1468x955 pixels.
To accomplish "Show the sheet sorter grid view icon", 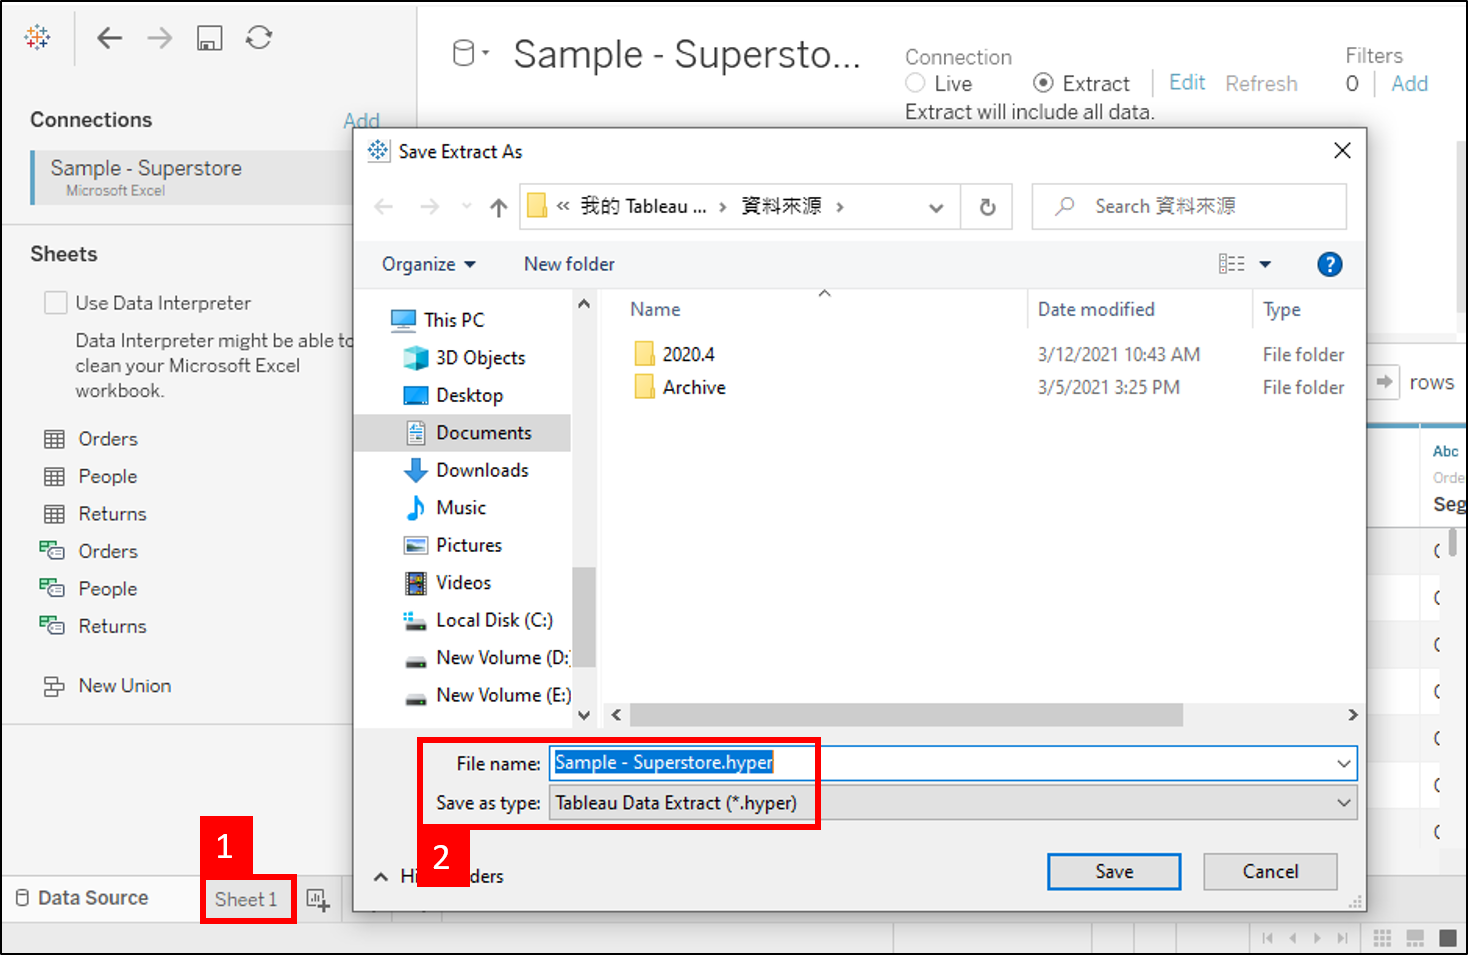I will pyautogui.click(x=1382, y=938).
